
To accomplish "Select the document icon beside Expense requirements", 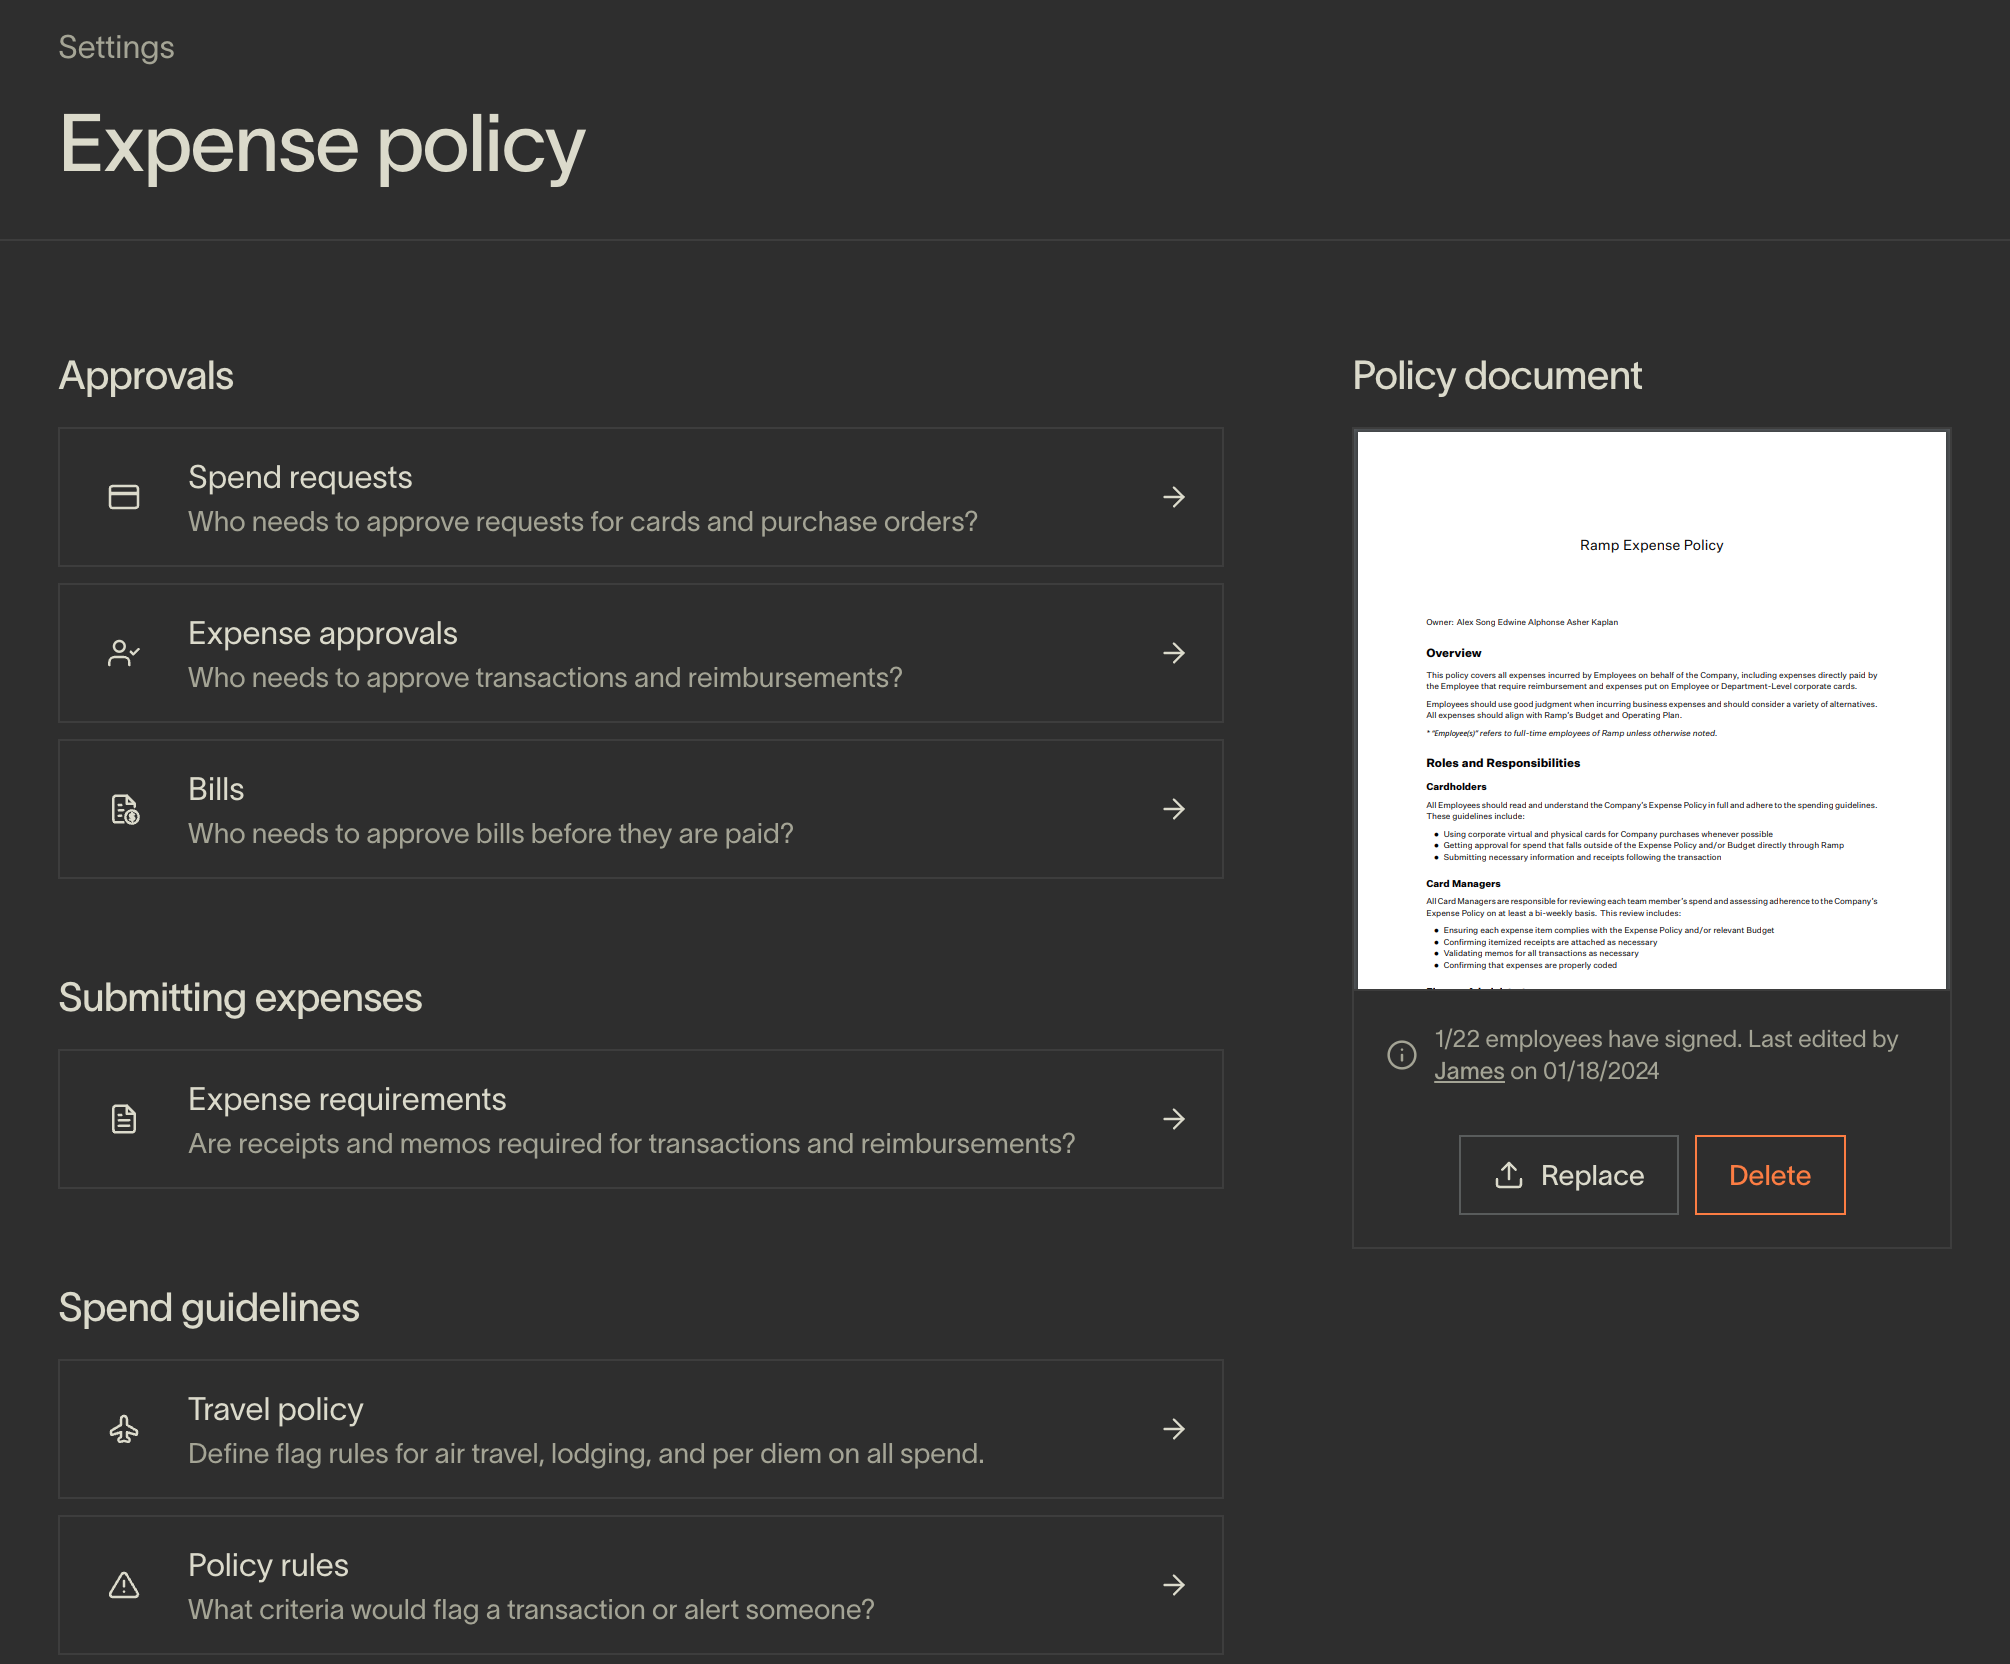I will point(123,1119).
